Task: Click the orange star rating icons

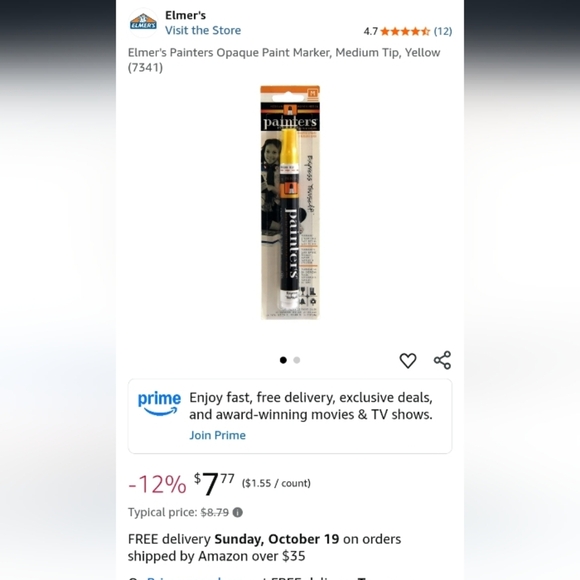Action: (405, 31)
